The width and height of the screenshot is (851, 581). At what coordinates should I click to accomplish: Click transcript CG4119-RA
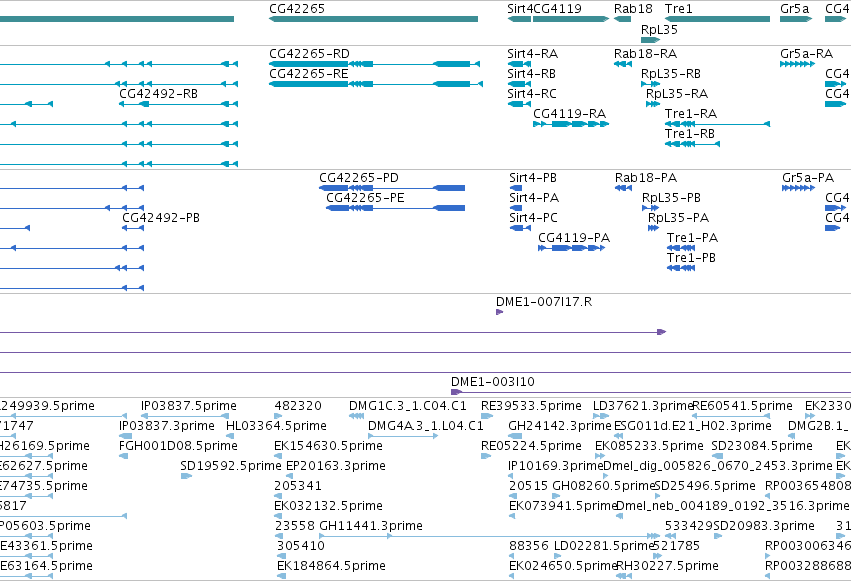[x=571, y=124]
